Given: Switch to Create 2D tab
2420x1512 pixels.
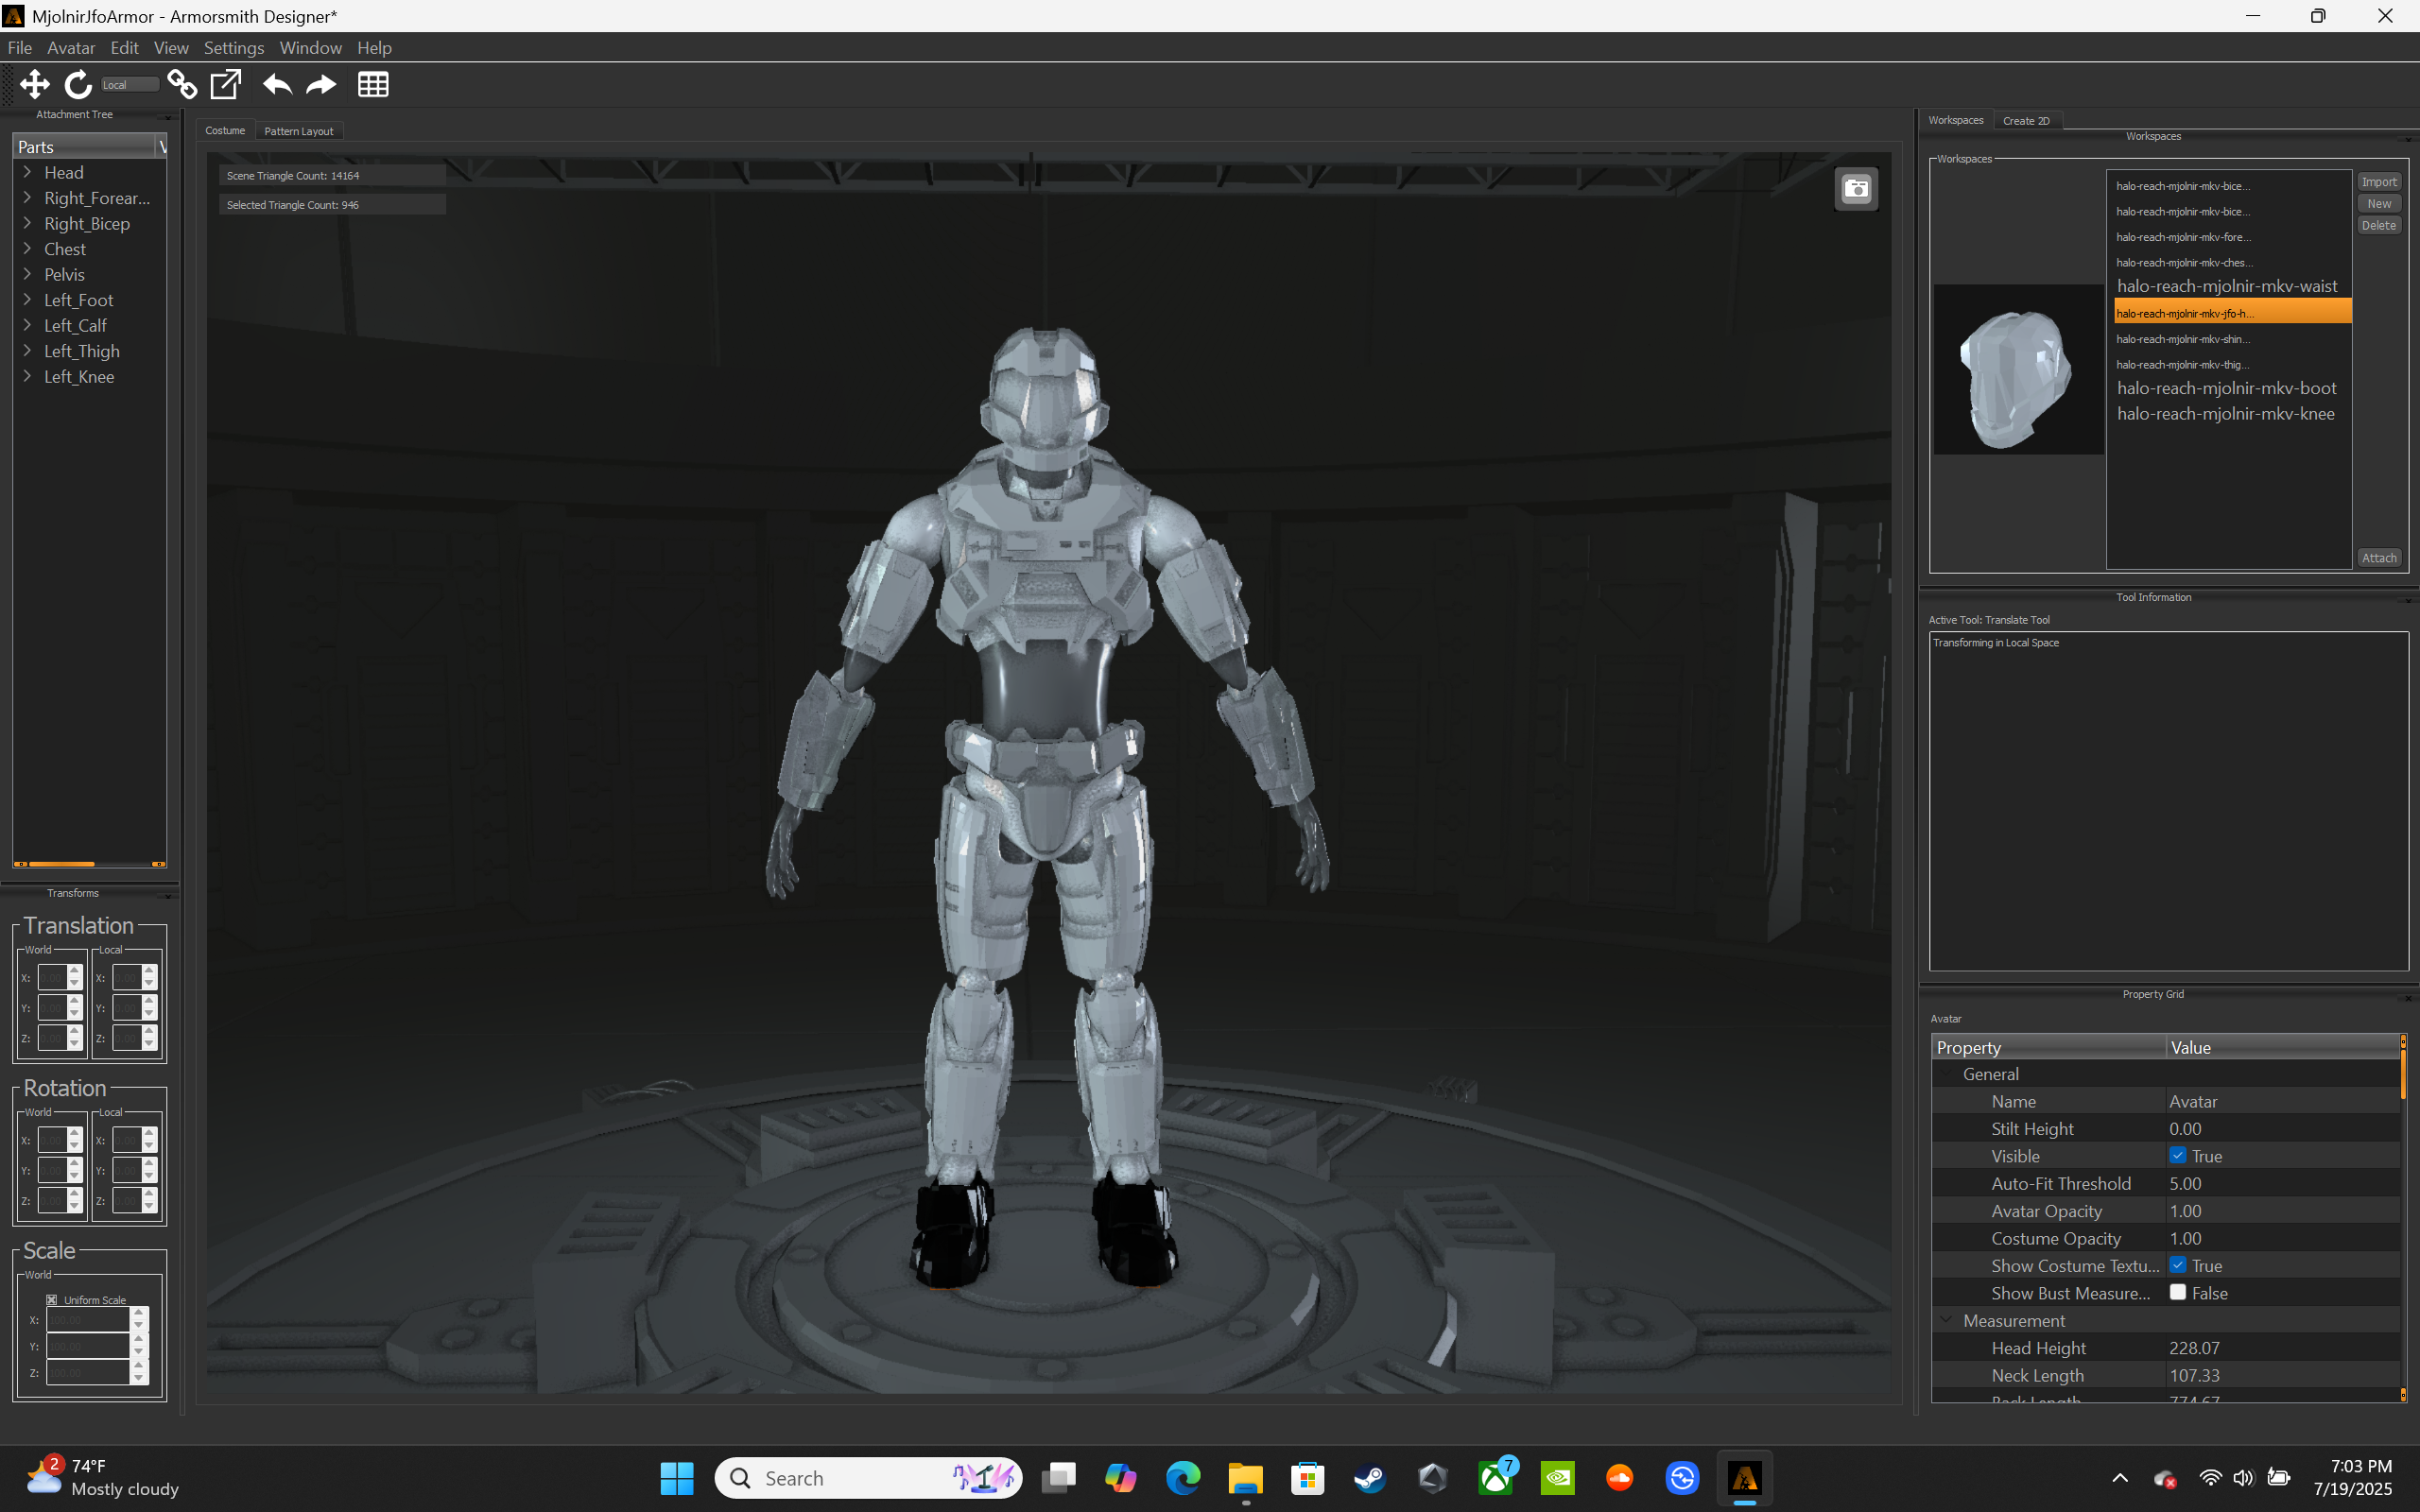Looking at the screenshot, I should point(2026,120).
